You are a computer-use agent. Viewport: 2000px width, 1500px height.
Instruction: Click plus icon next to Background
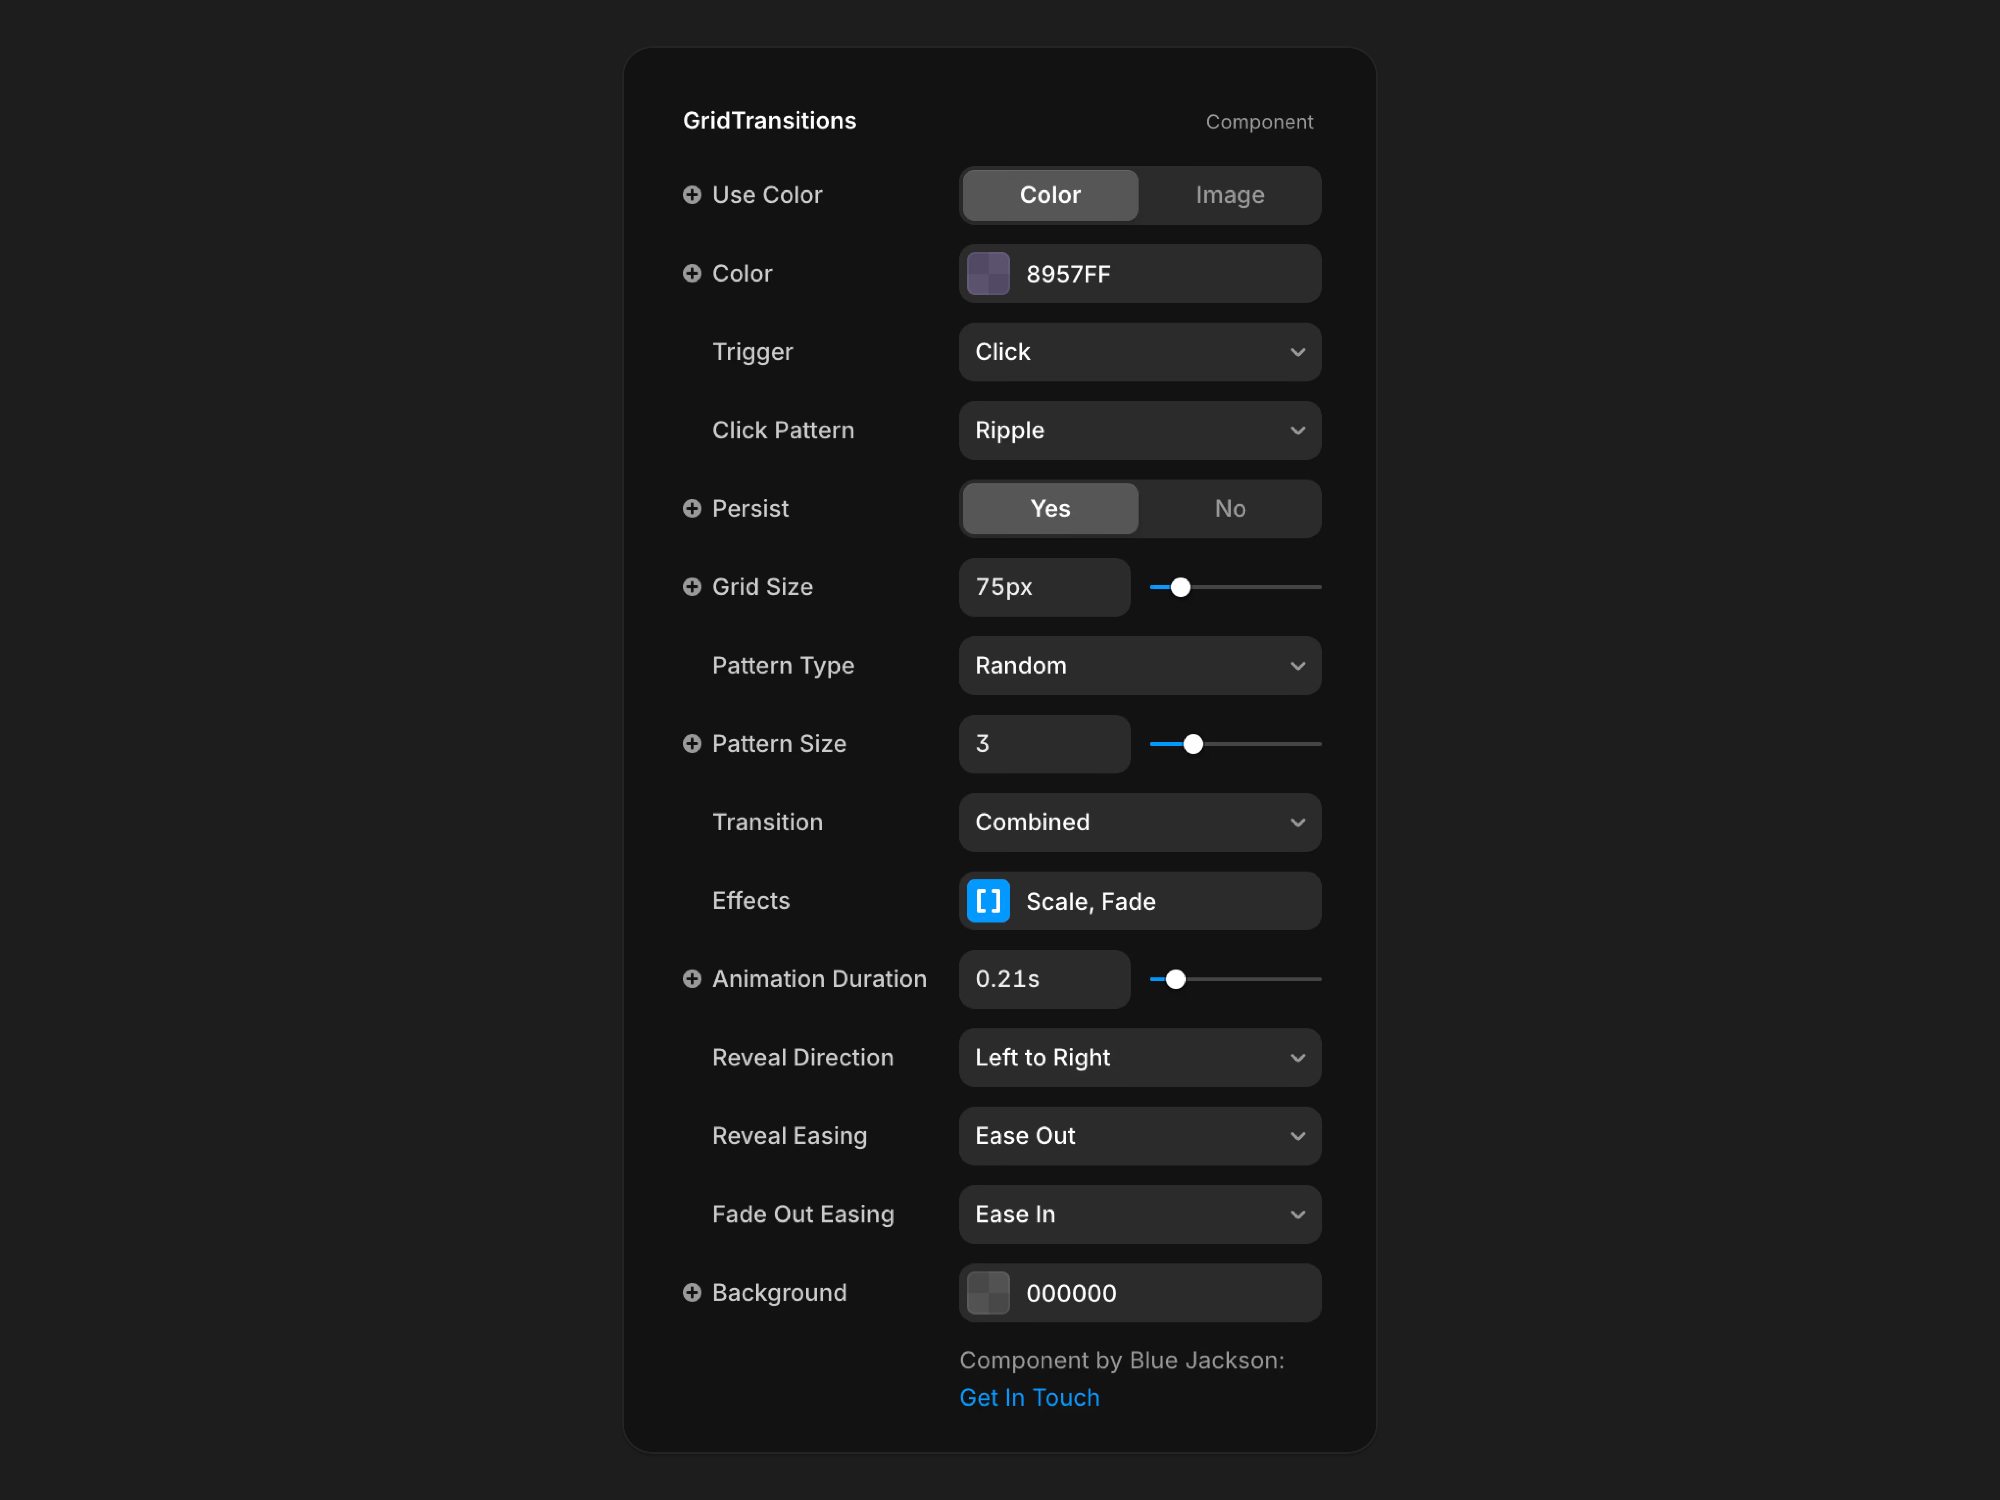pos(691,1292)
